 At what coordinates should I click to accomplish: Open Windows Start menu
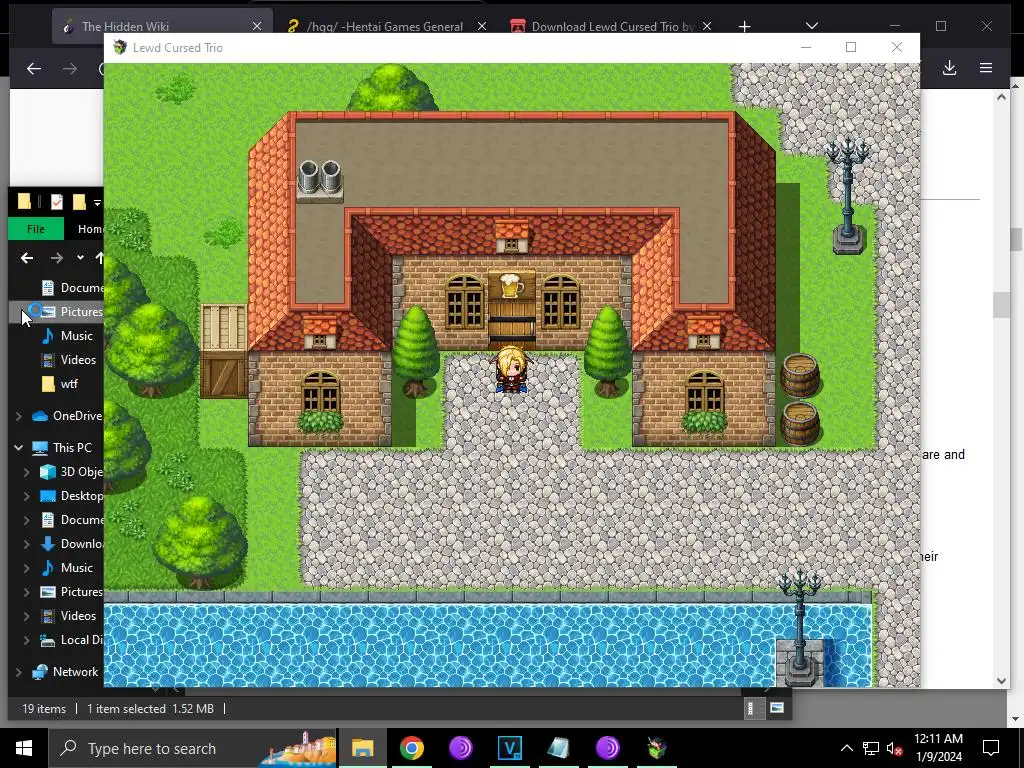click(x=24, y=748)
